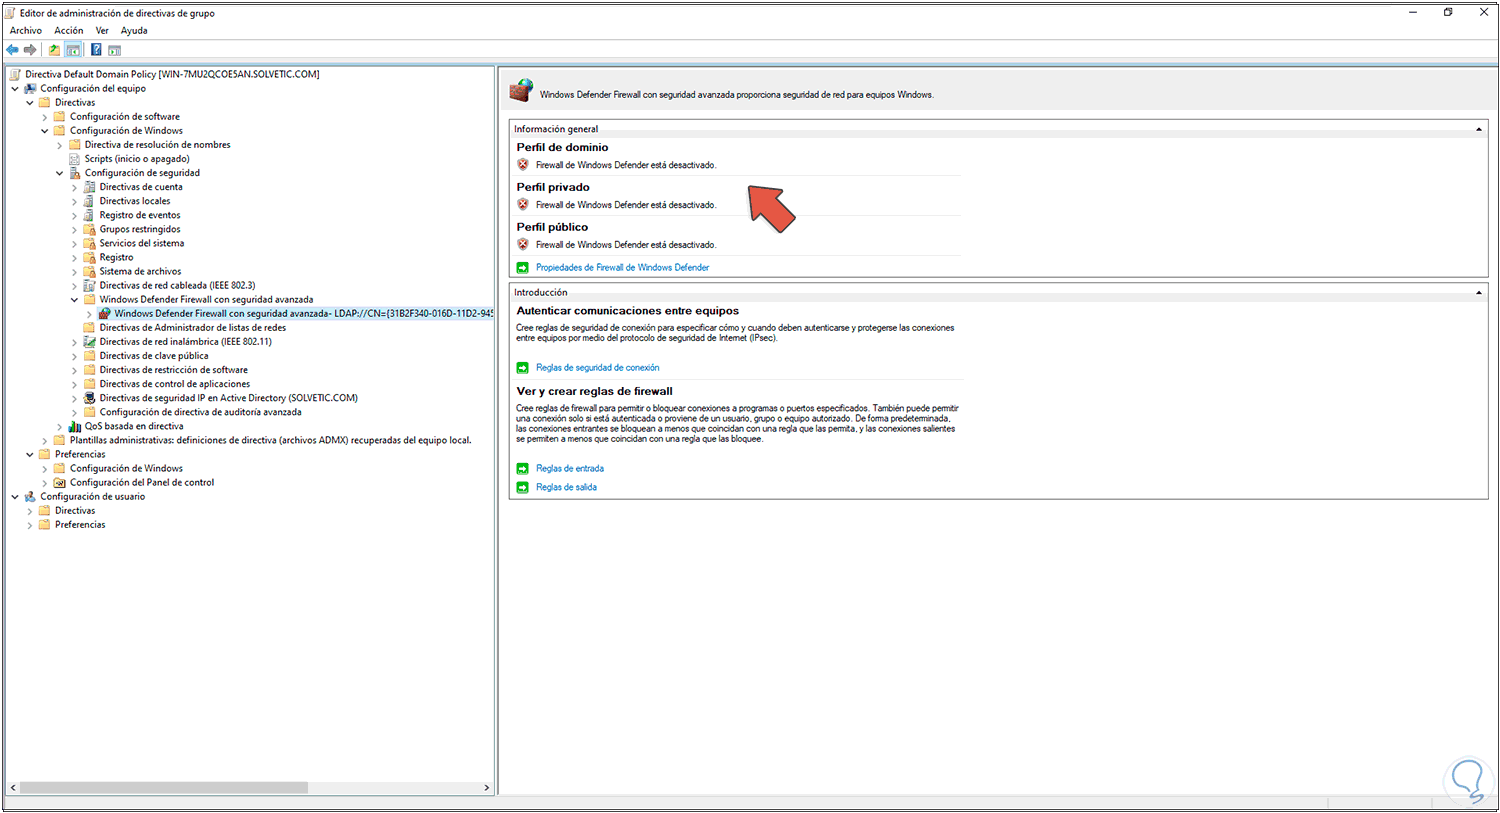The image size is (1500, 813).
Task: Expand the Directivas de clave pública node
Action: (x=75, y=356)
